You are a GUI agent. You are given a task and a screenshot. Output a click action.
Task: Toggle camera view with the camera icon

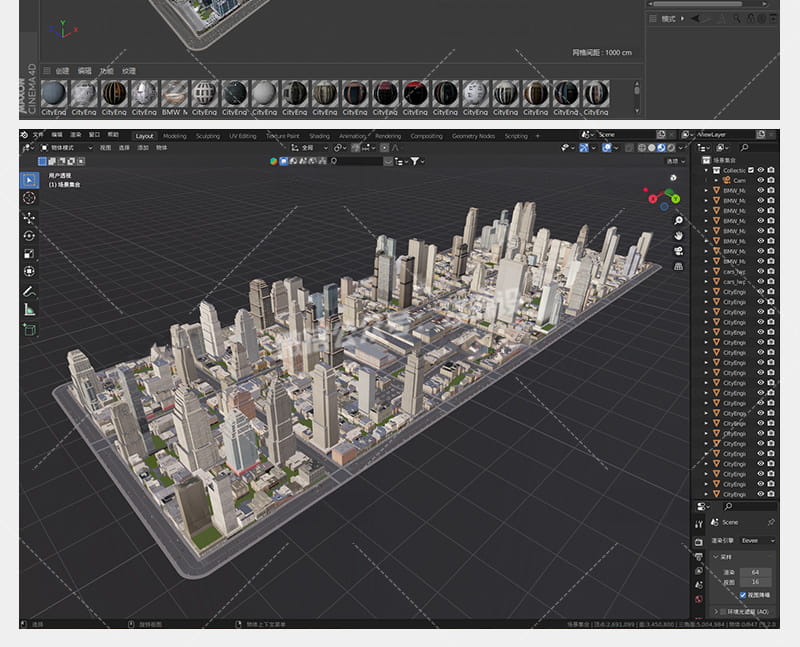tap(679, 251)
